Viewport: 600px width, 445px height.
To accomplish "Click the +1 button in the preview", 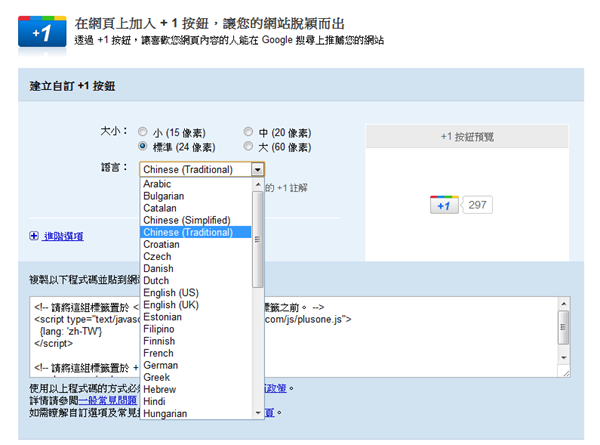I will [444, 205].
